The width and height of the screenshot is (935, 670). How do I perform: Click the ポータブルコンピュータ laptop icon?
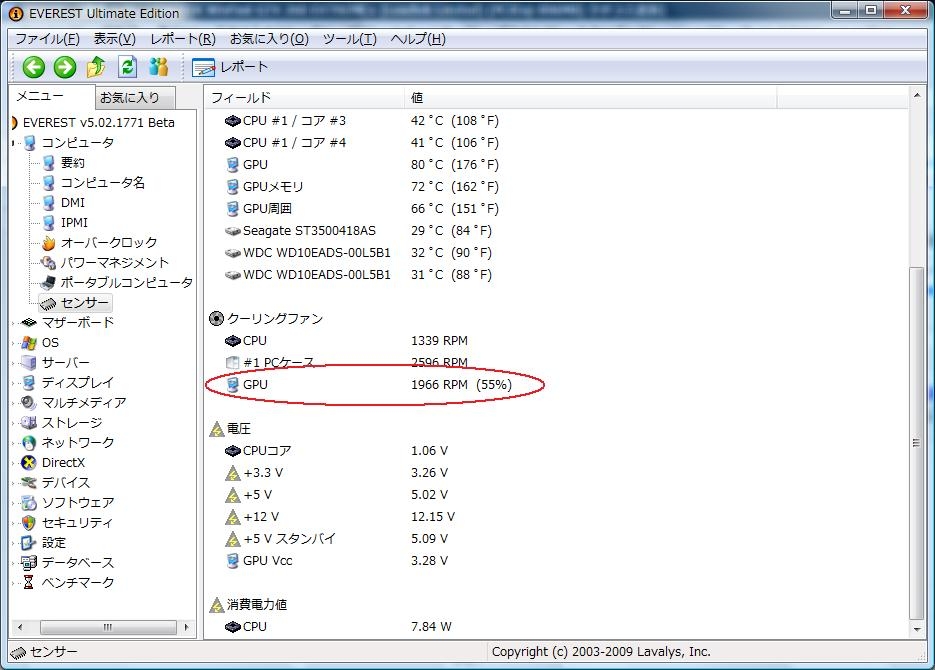click(x=48, y=283)
